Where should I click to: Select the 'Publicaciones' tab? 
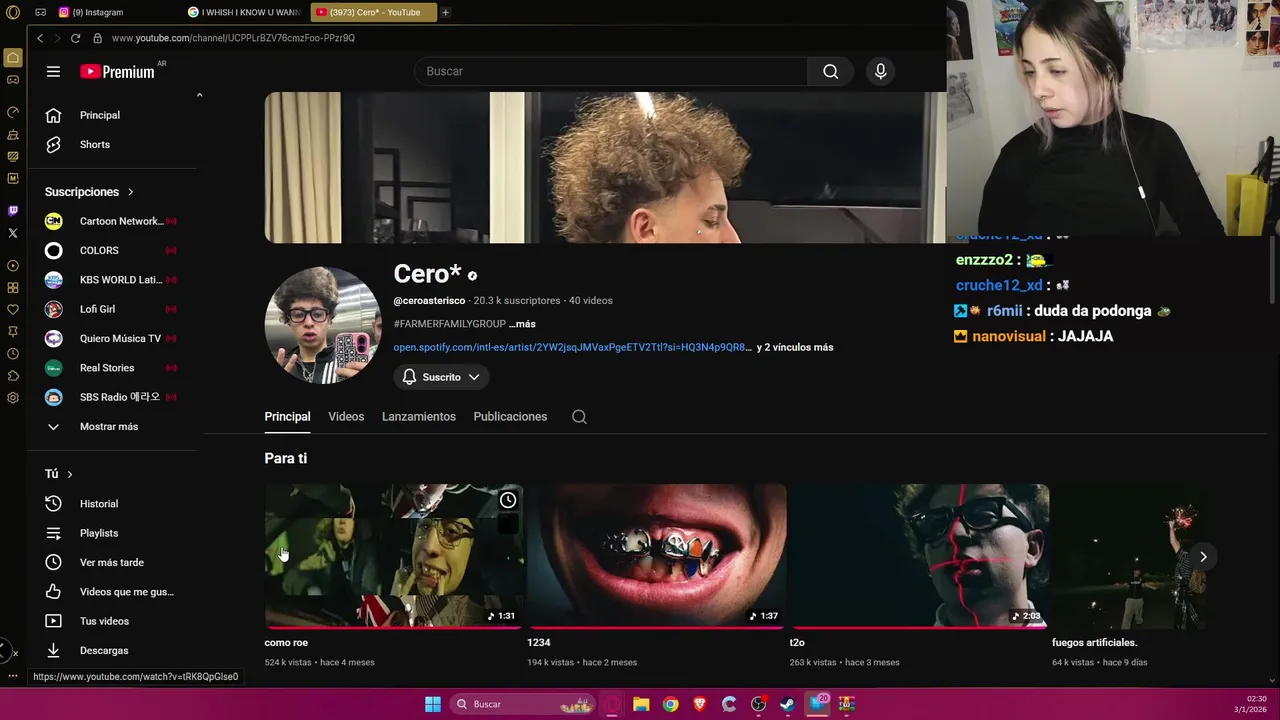click(510, 417)
